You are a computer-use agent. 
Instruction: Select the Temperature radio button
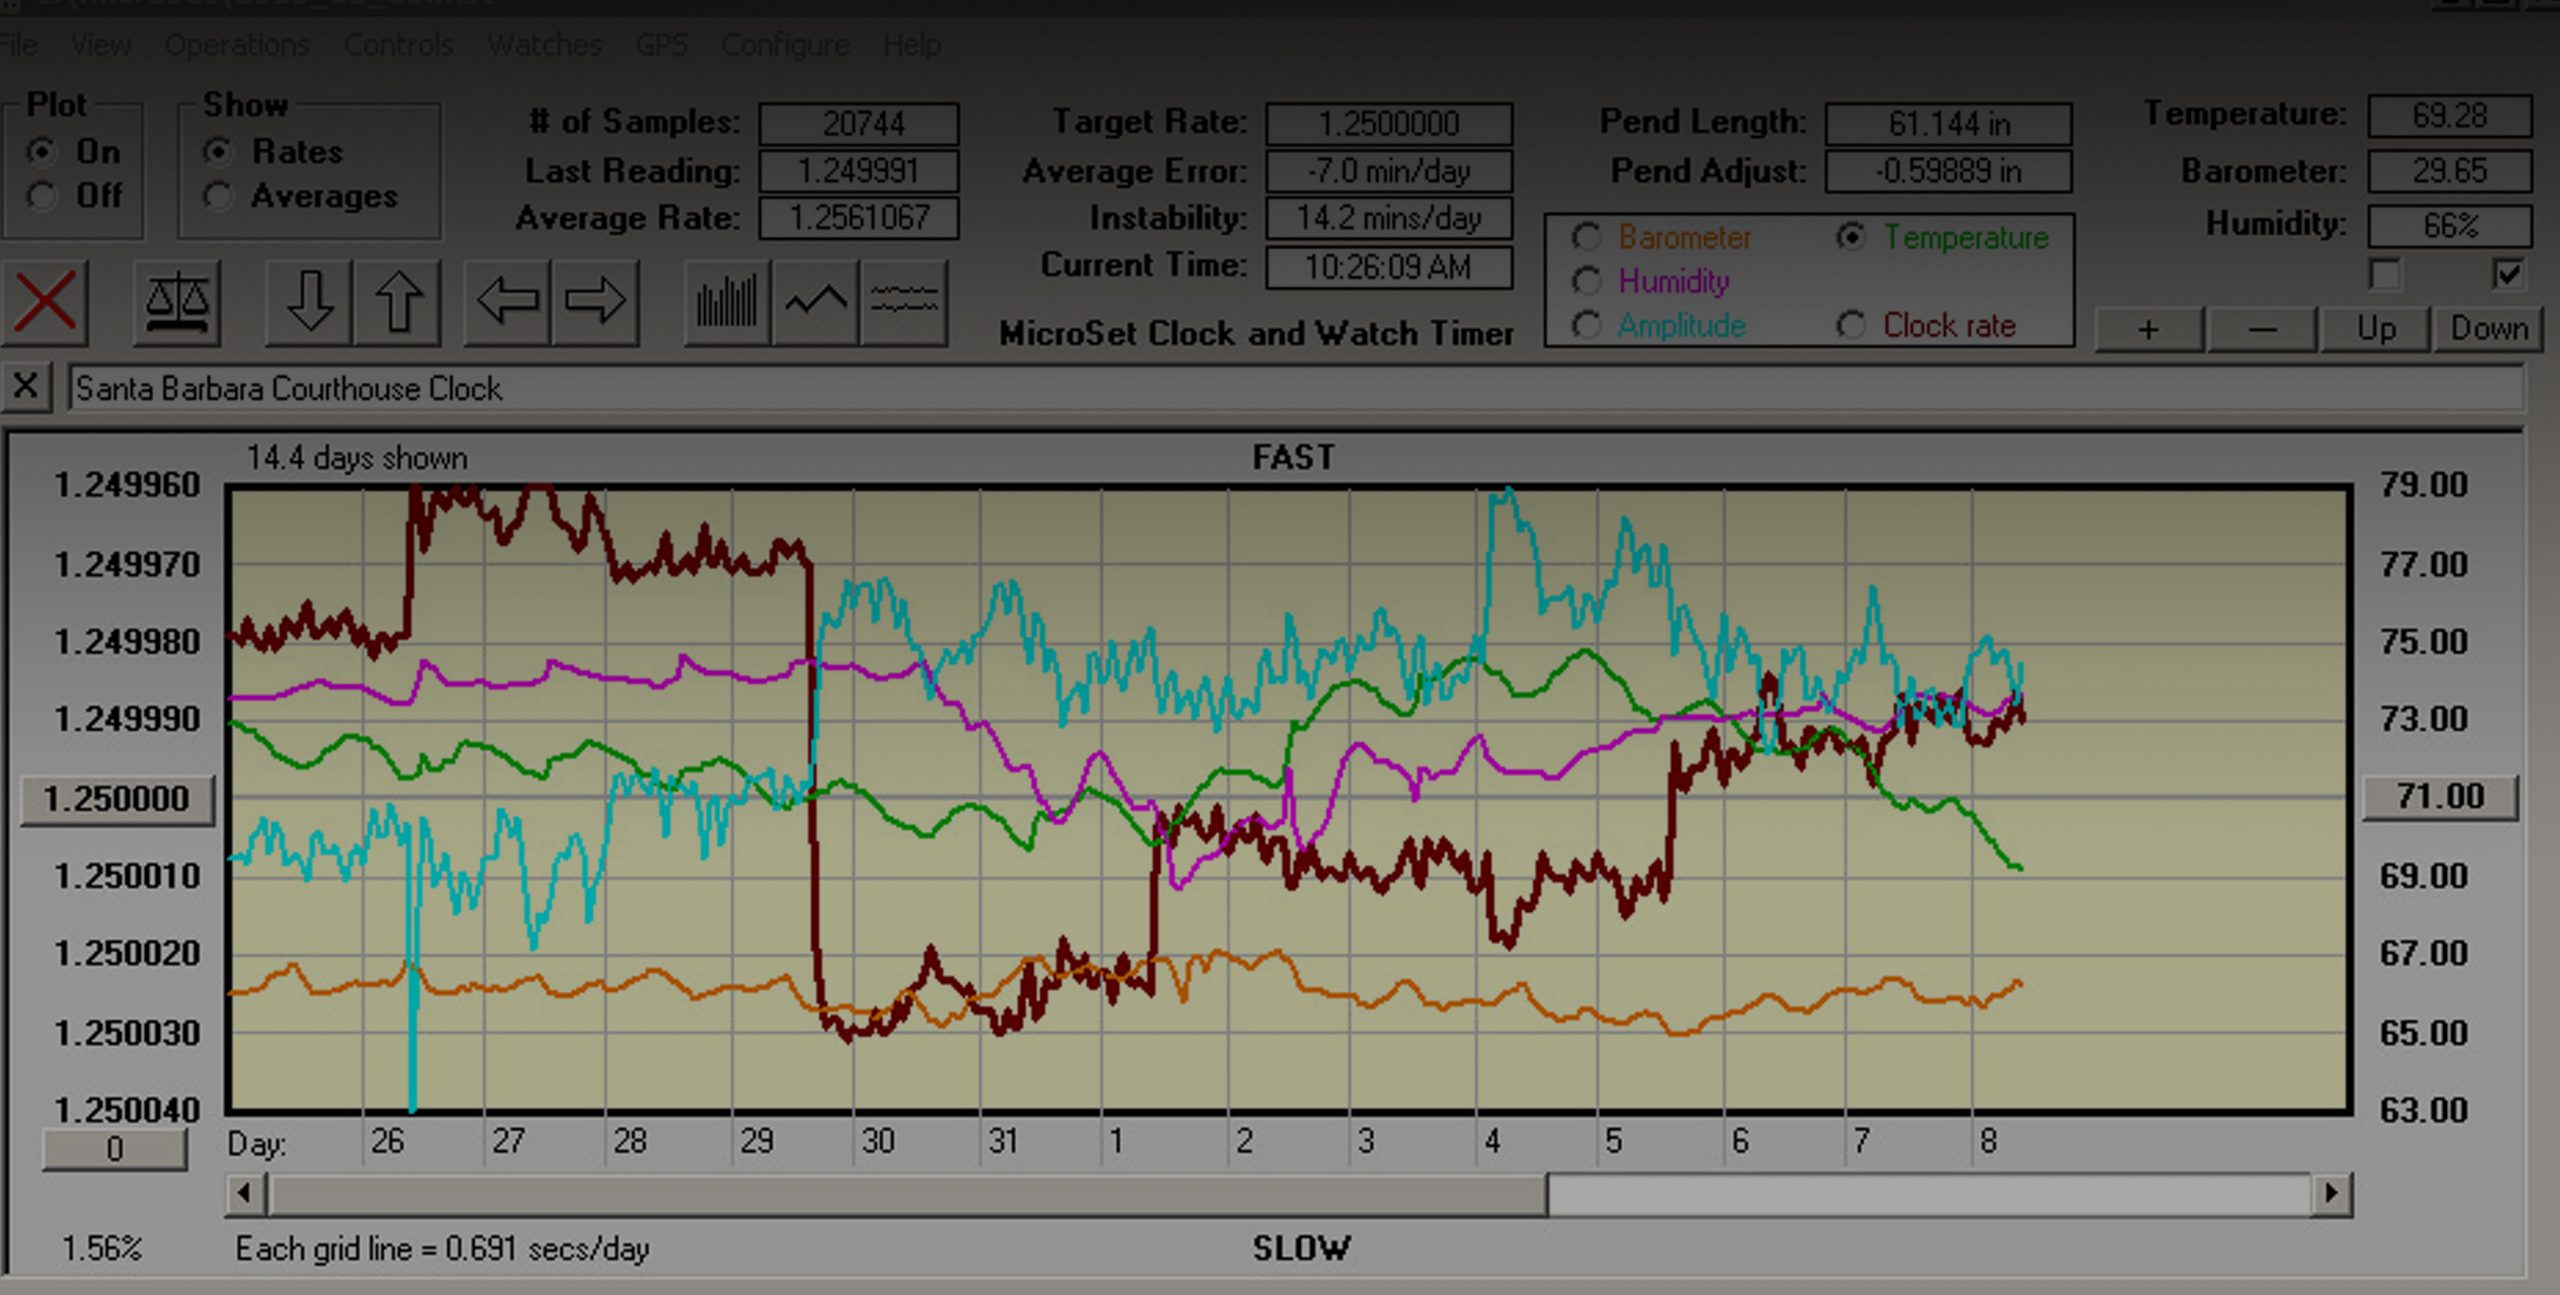1851,237
